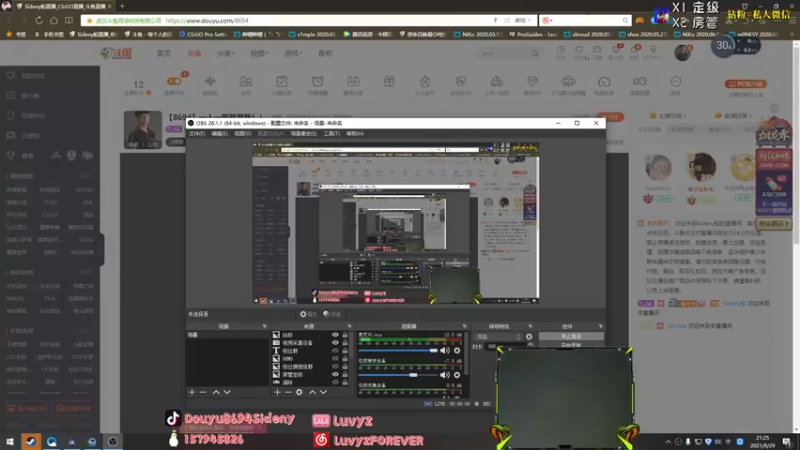The width and height of the screenshot is (800, 450).
Task: Click the flame icon on Douyu toolbar
Action: pyautogui.click(x=424, y=82)
